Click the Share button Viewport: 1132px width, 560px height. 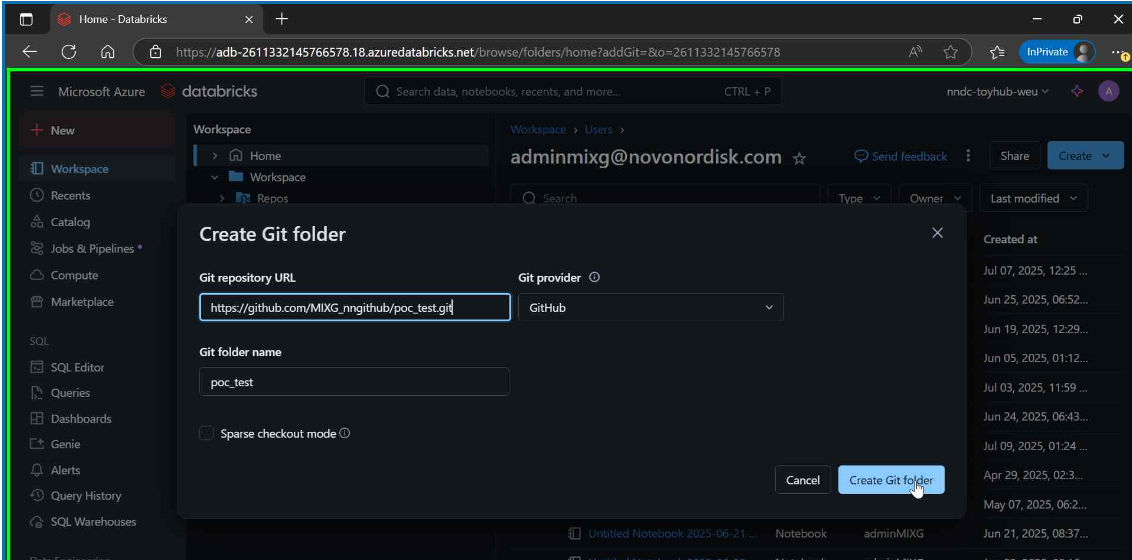click(1014, 156)
